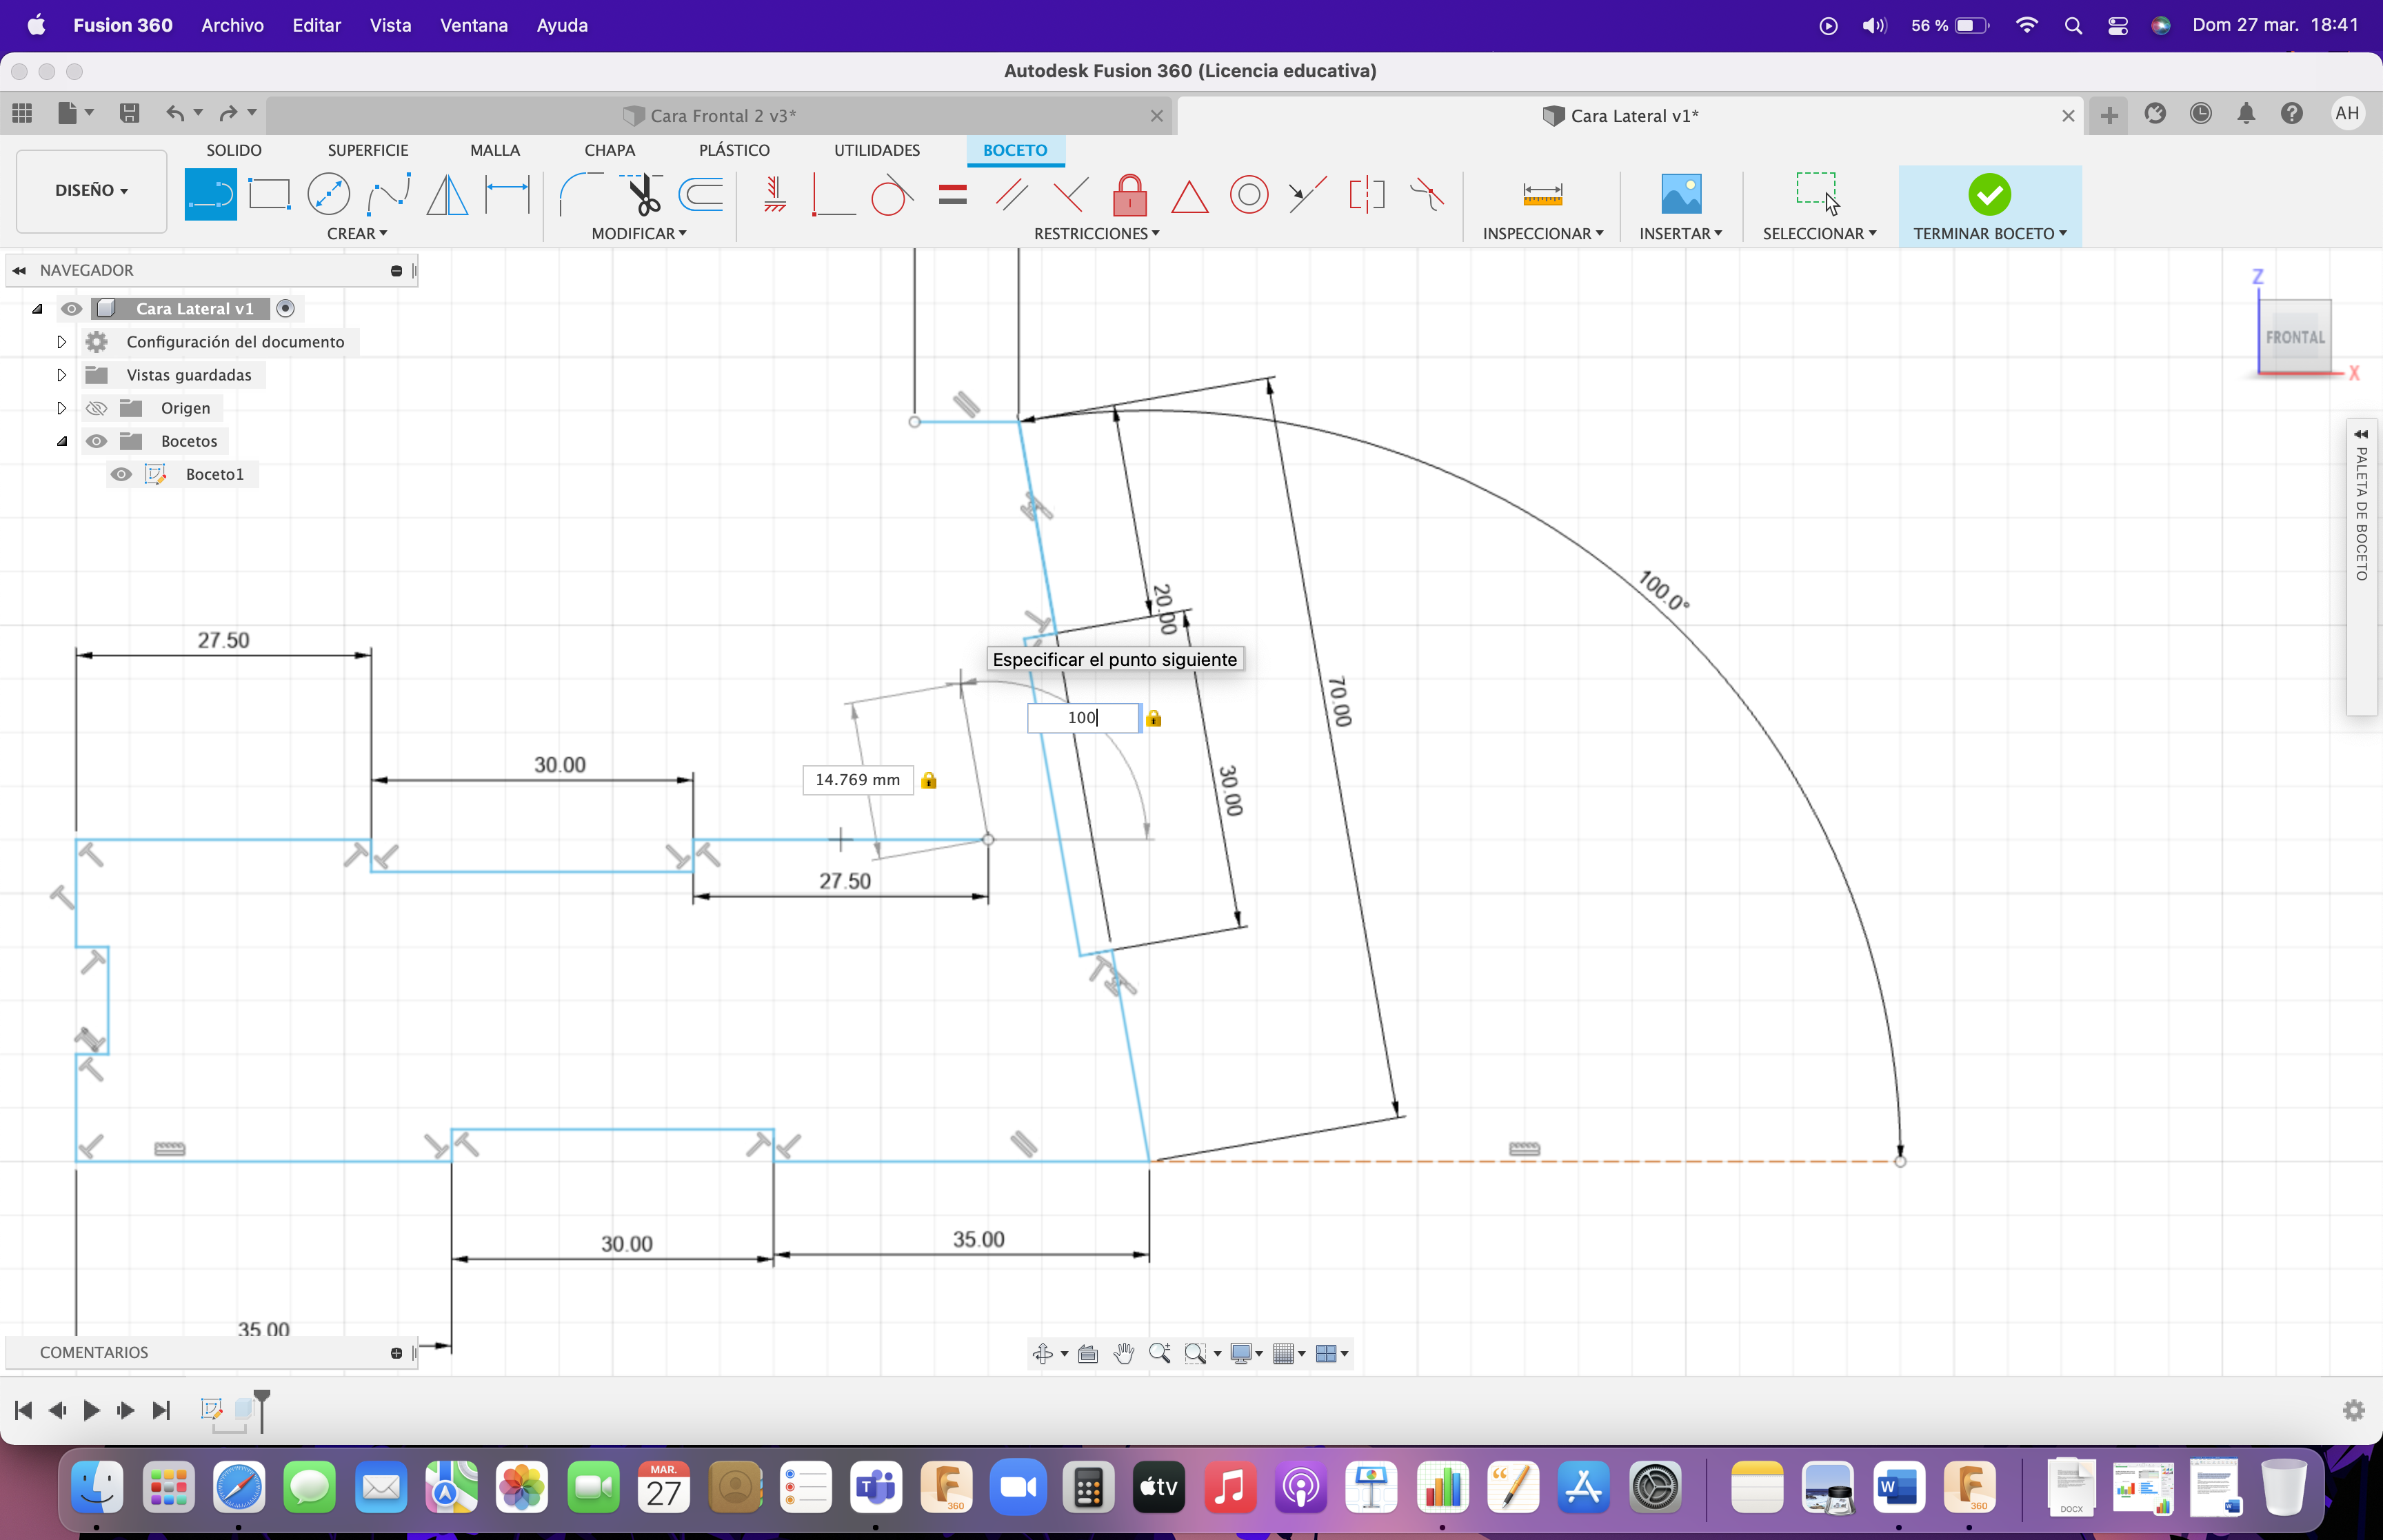The height and width of the screenshot is (1540, 2383).
Task: Select the Mirror sketch tool
Action: tap(447, 194)
